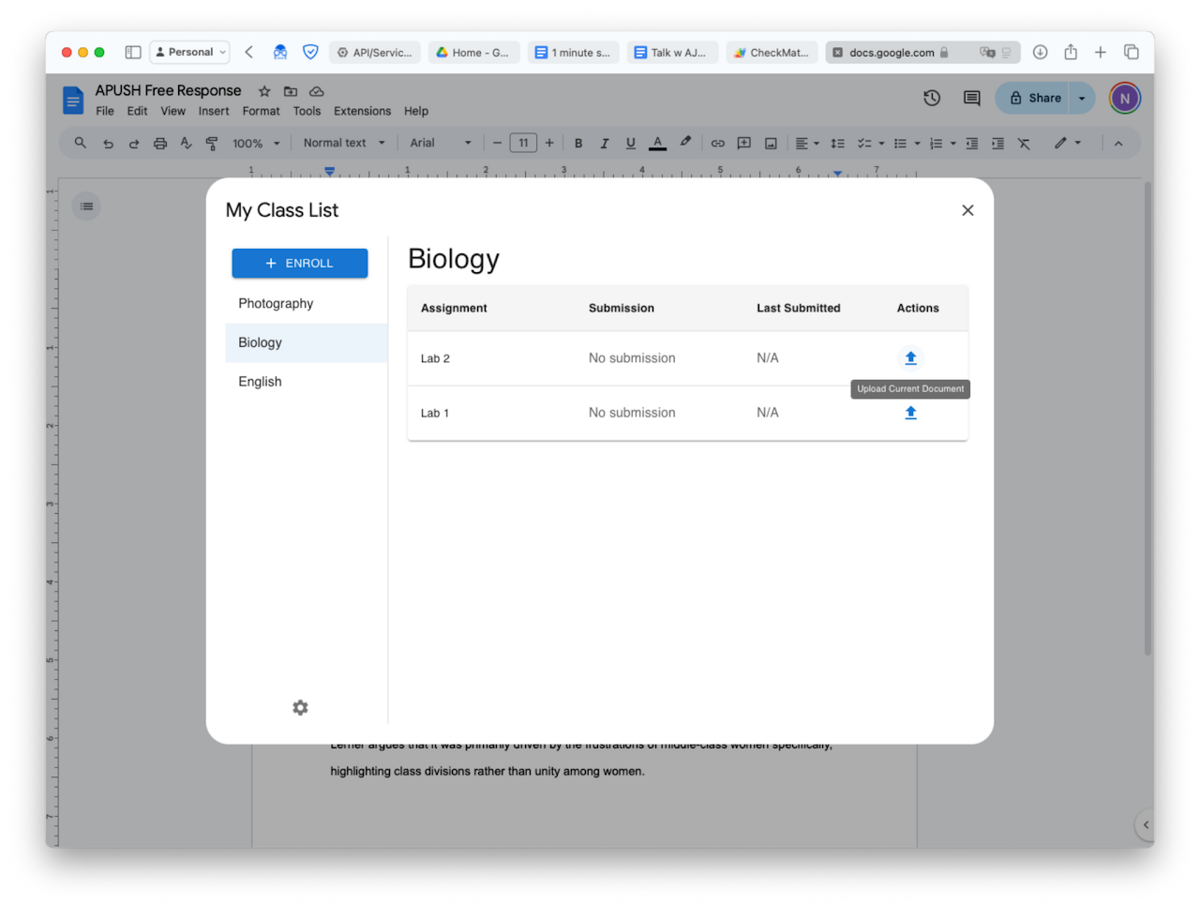Toggle underline formatting
The image size is (1200, 907).
630,143
